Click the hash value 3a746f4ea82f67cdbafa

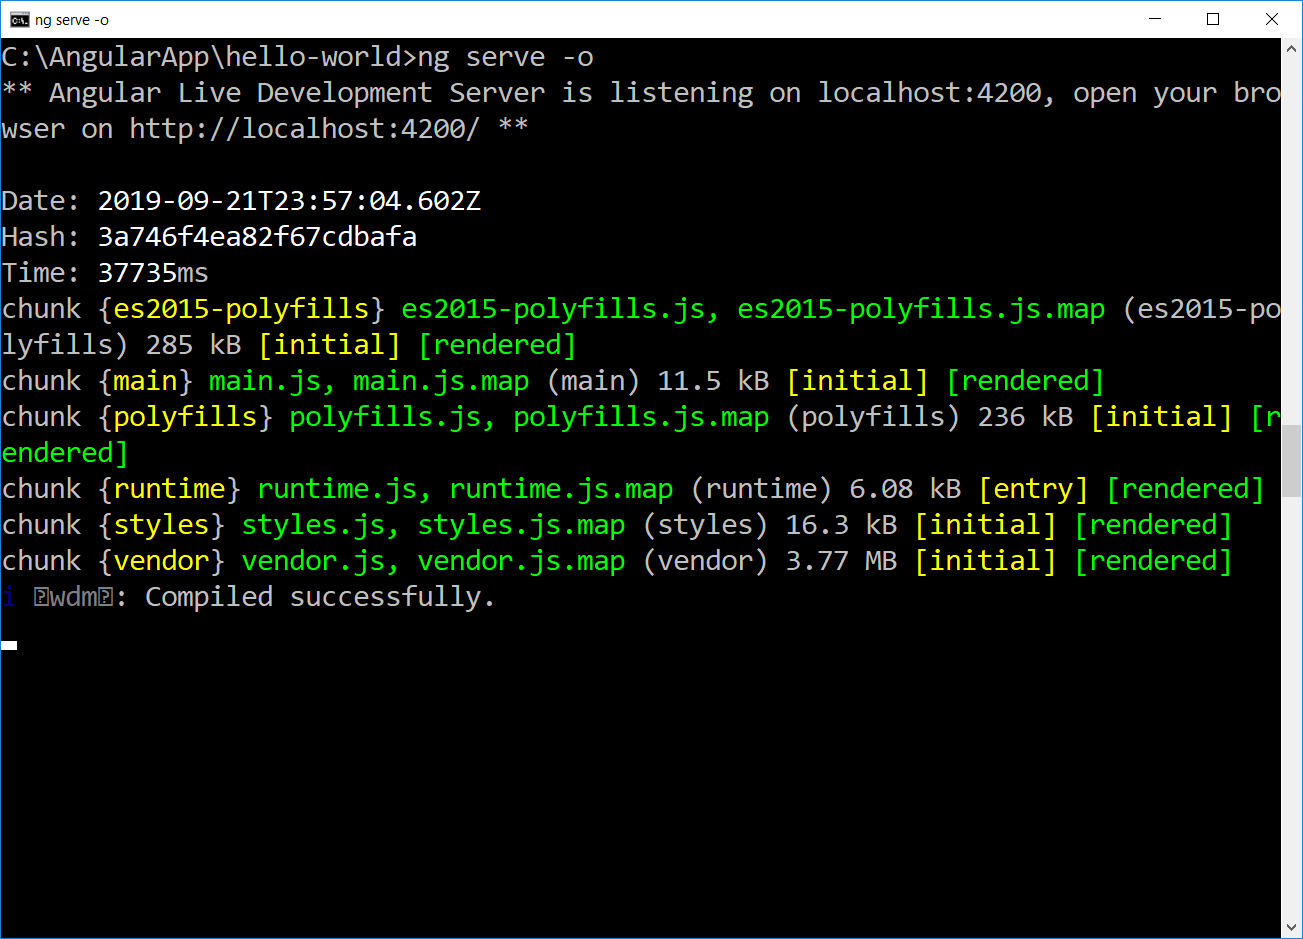click(257, 237)
